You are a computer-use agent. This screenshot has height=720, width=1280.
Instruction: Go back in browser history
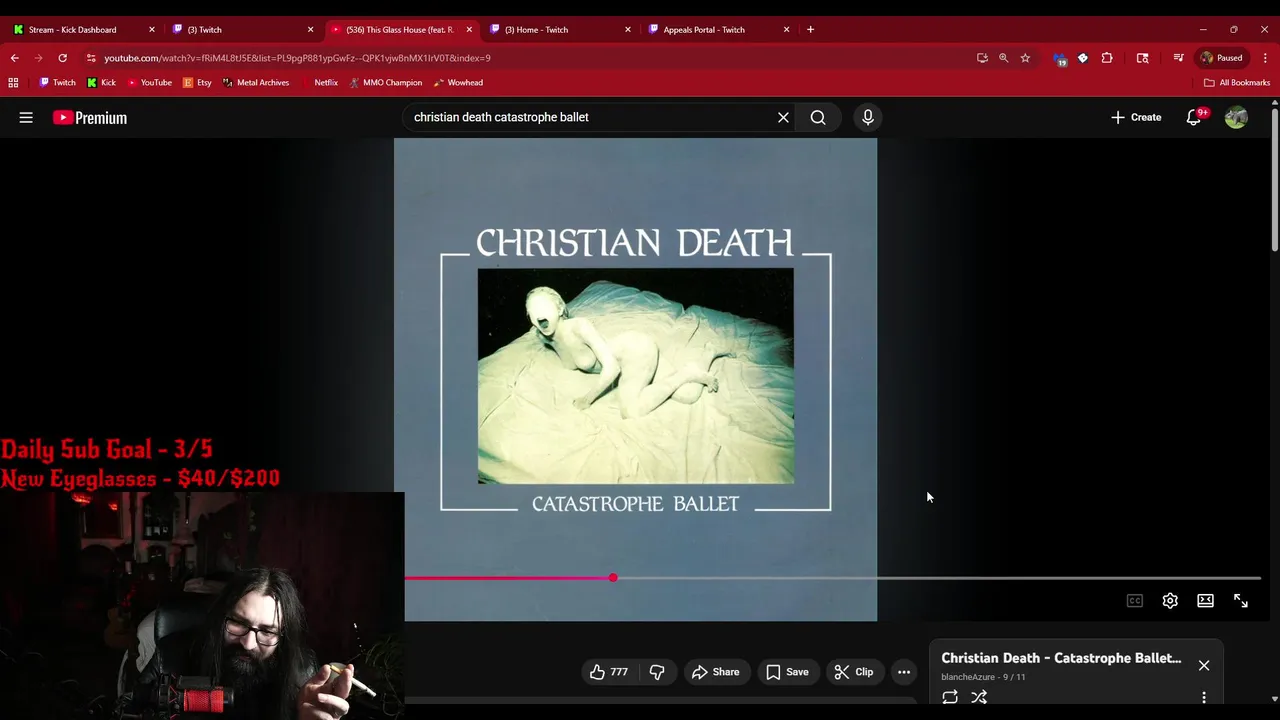coord(14,58)
